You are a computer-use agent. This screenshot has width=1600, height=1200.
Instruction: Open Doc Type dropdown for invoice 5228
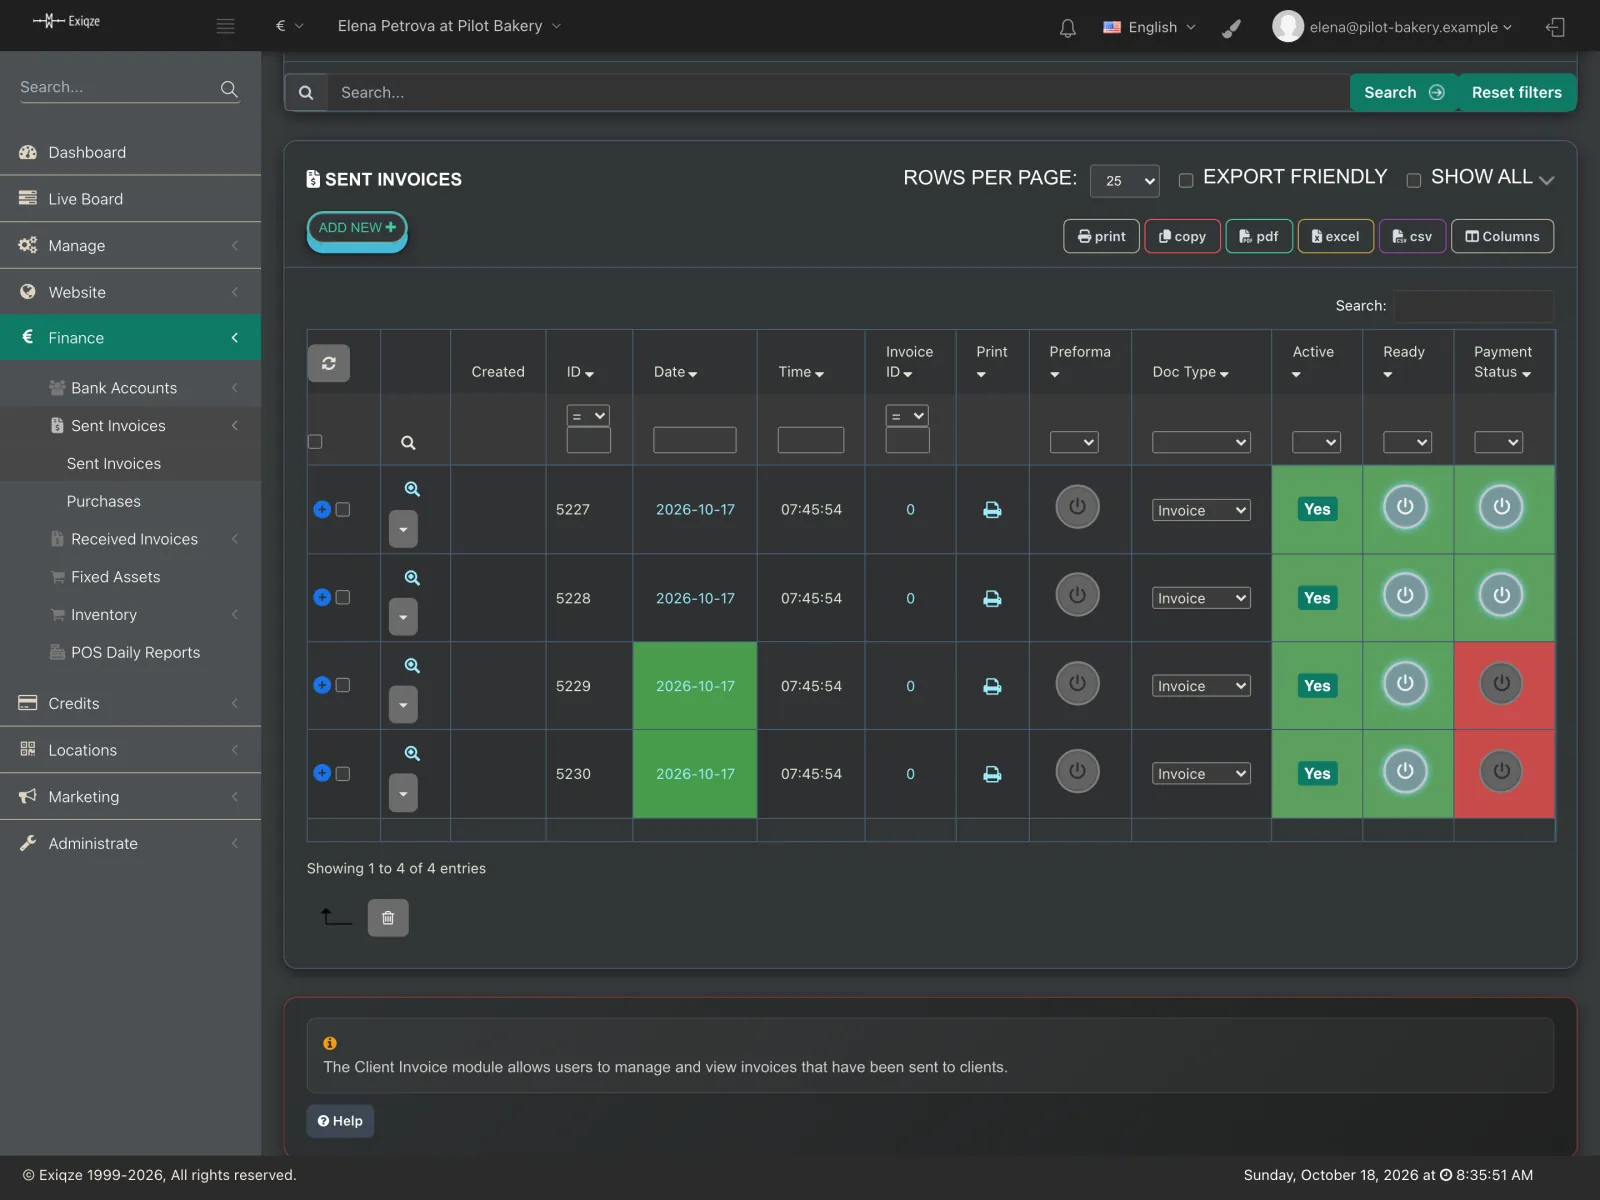1201,598
